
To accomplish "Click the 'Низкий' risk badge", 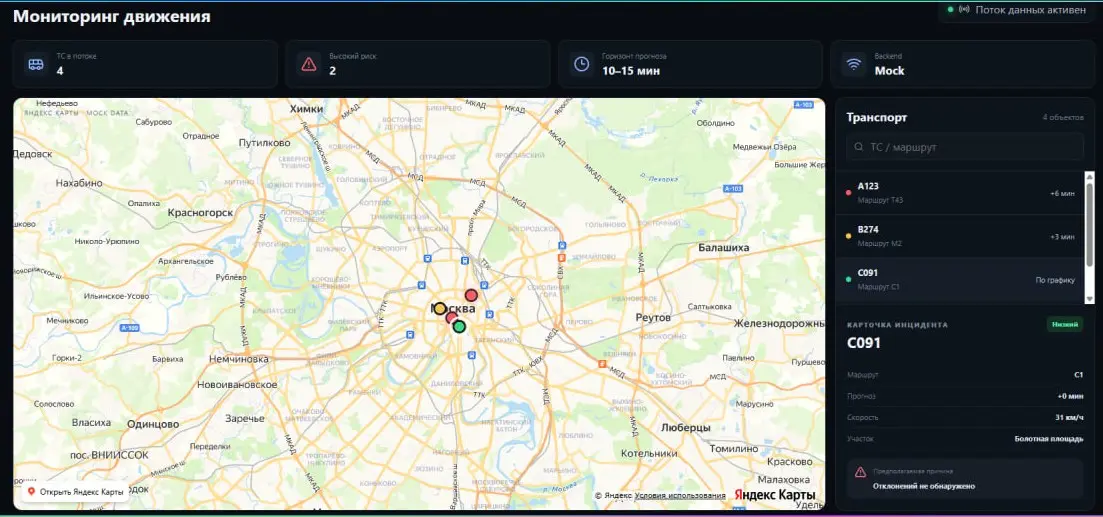I will pos(1064,324).
